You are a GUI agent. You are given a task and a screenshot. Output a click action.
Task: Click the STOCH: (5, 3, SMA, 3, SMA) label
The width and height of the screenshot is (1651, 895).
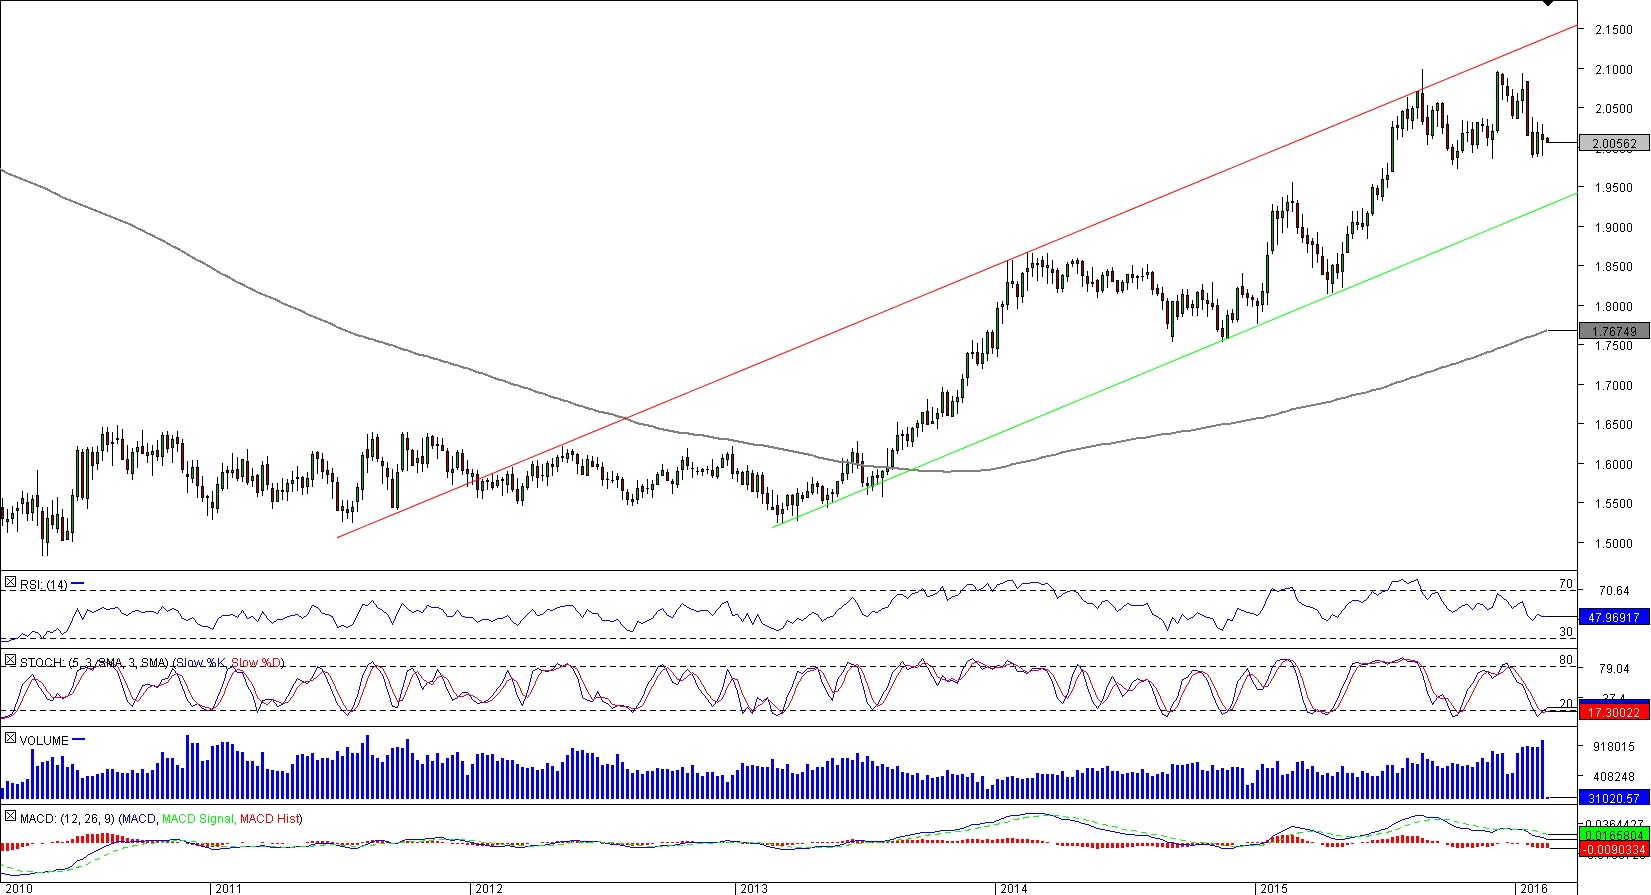coord(94,662)
